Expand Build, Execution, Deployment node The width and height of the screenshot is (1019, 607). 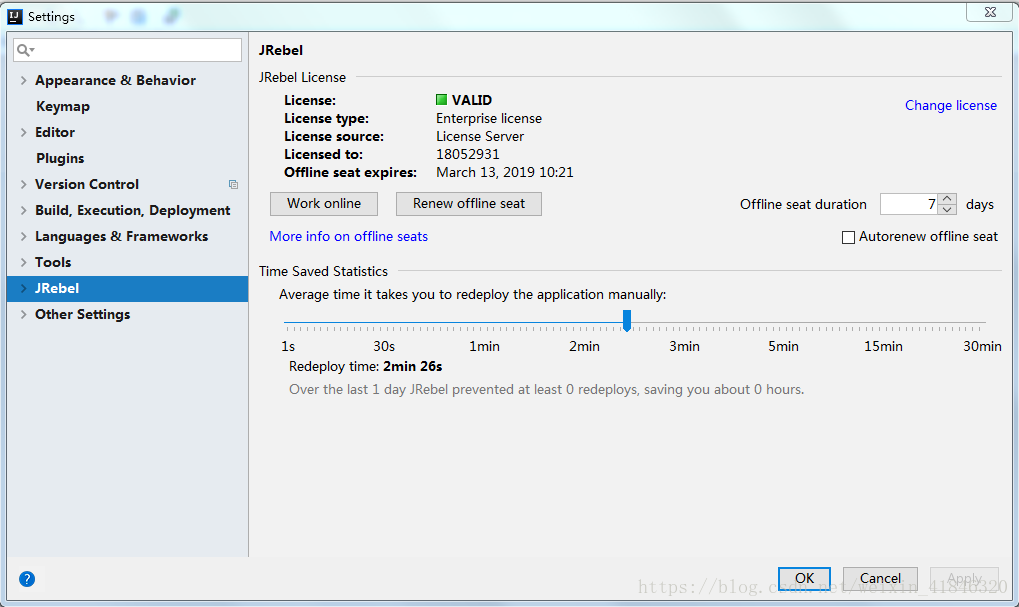23,211
